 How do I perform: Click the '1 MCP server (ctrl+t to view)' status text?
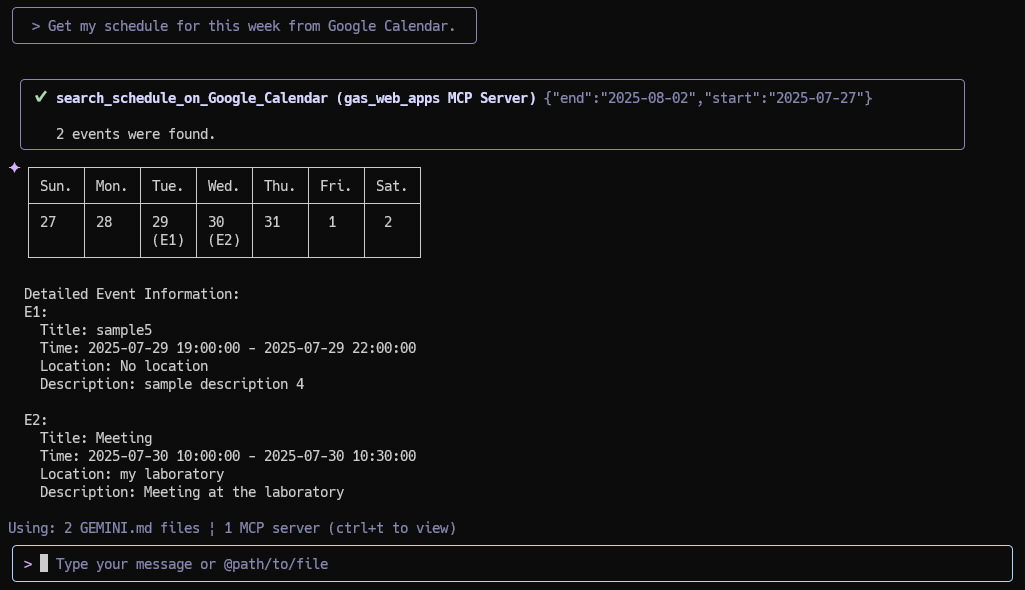click(x=340, y=528)
